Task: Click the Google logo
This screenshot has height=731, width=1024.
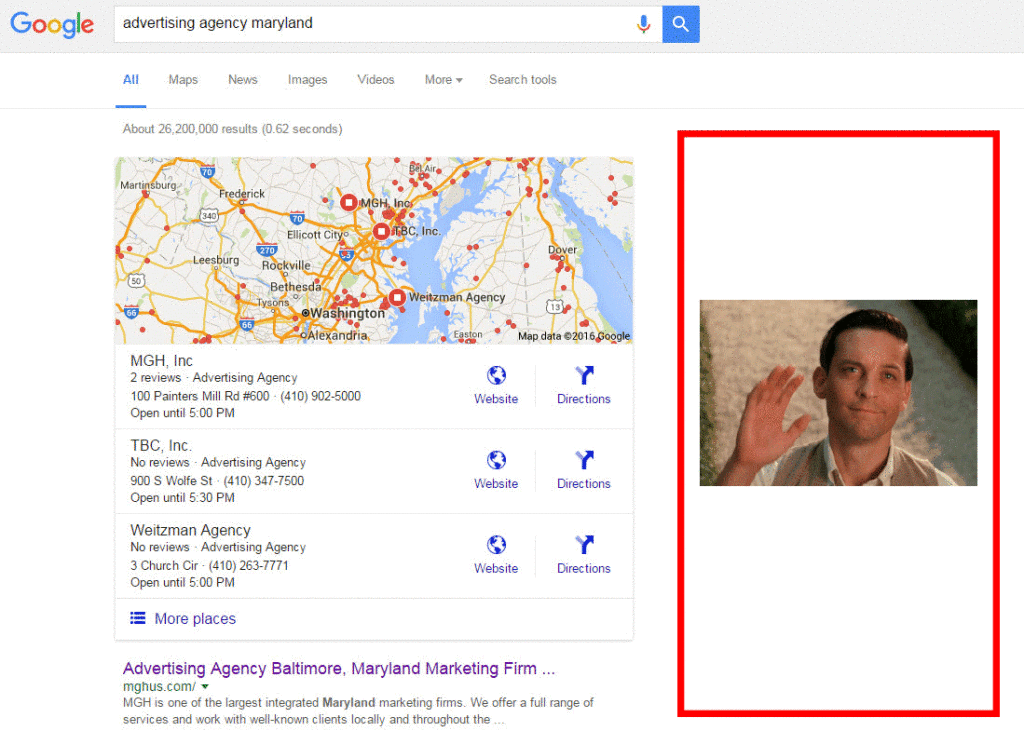Action: [x=52, y=24]
